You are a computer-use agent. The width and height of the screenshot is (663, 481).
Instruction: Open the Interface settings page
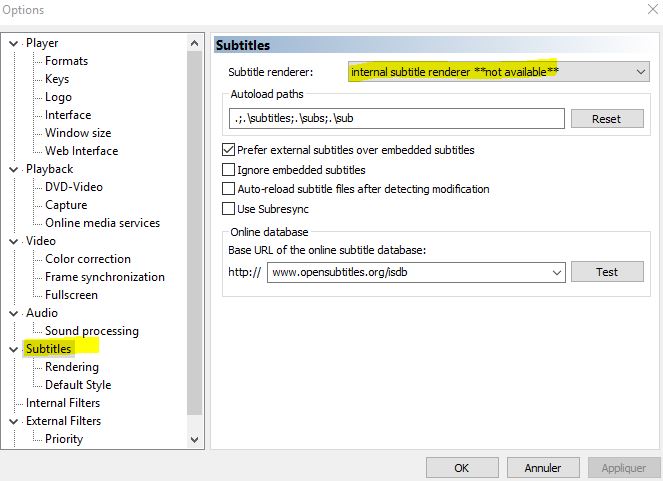click(68, 115)
